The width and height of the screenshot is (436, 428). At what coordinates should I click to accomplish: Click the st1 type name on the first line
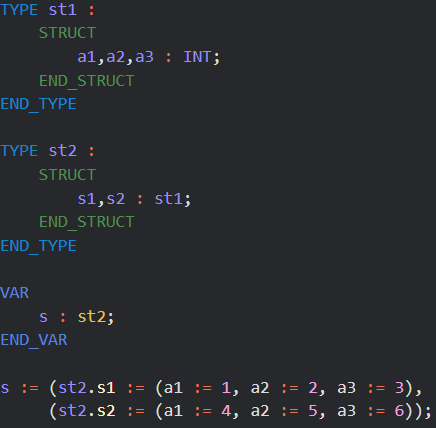coord(63,10)
